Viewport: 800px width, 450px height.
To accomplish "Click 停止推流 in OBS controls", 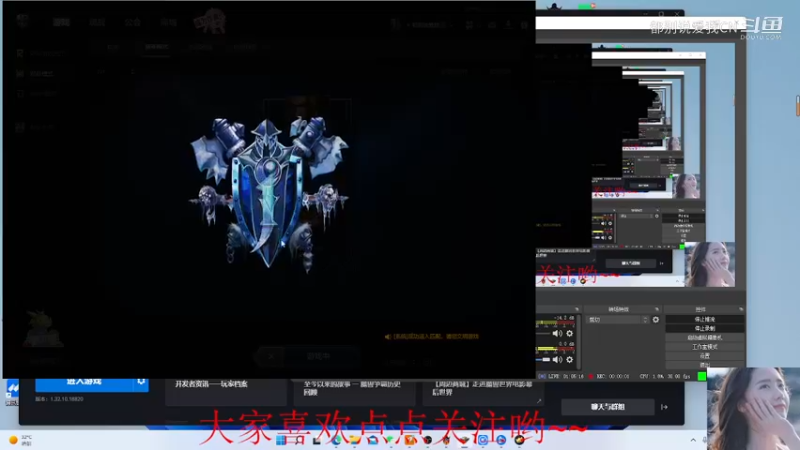I will tap(705, 319).
